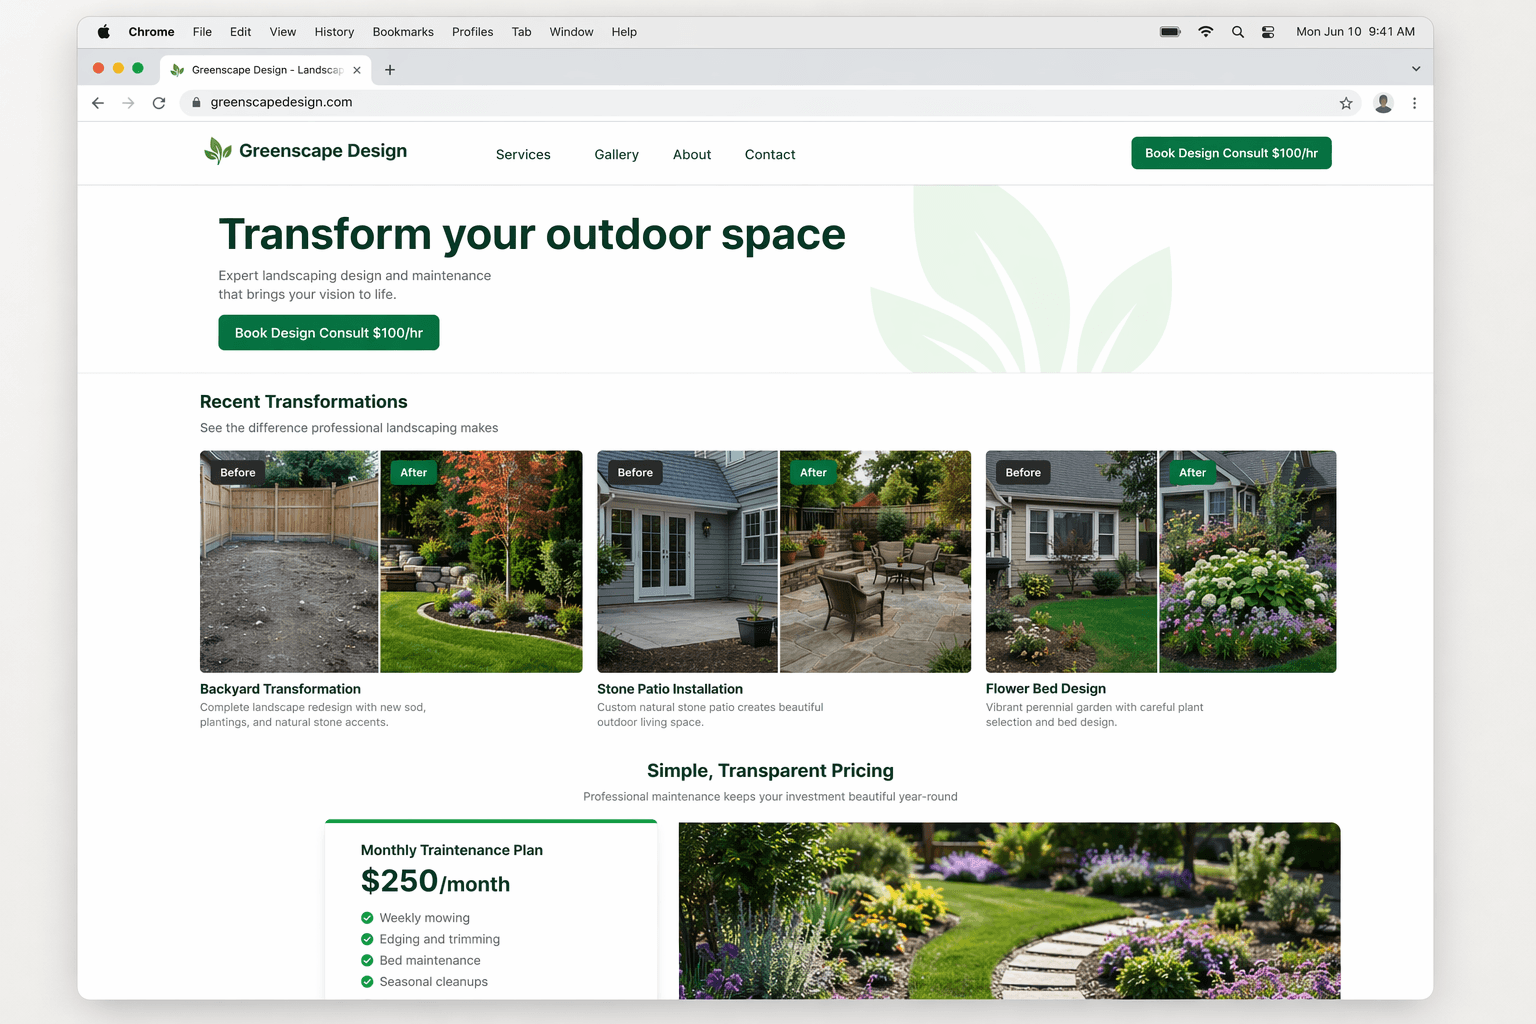
Task: Open Backyard Transformation before photo
Action: 289,561
